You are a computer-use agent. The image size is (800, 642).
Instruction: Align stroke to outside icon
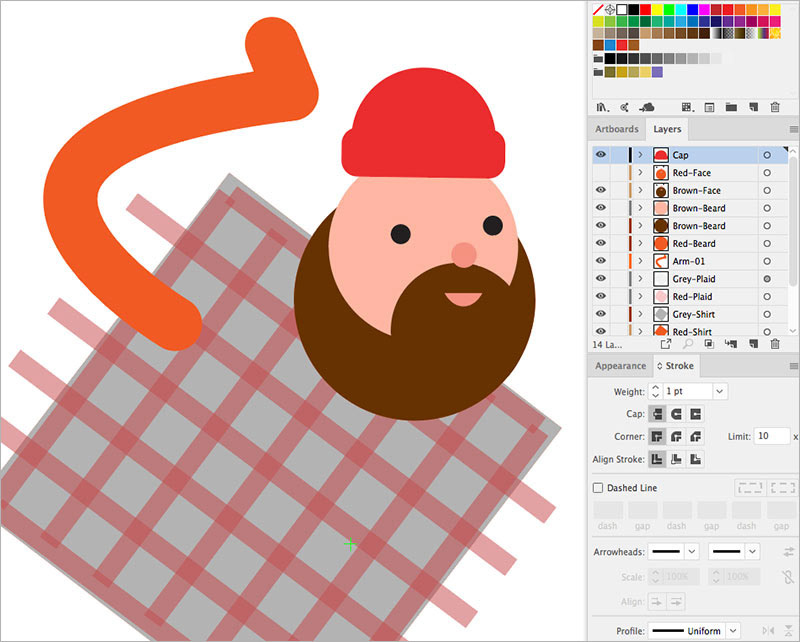[695, 459]
